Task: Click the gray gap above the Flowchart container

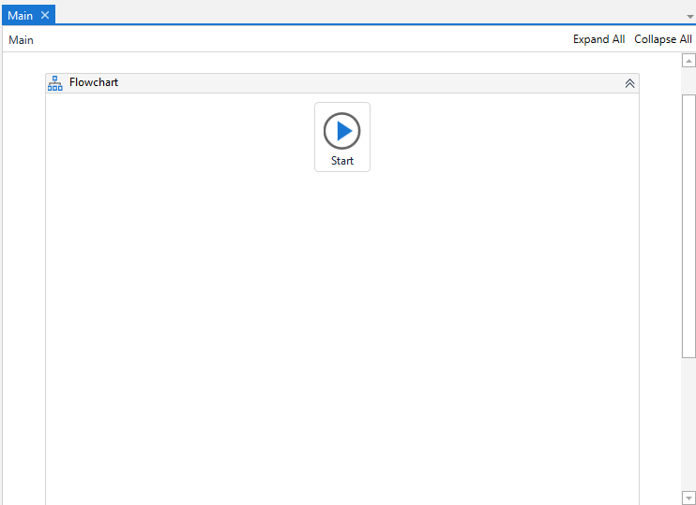Action: pos(340,63)
